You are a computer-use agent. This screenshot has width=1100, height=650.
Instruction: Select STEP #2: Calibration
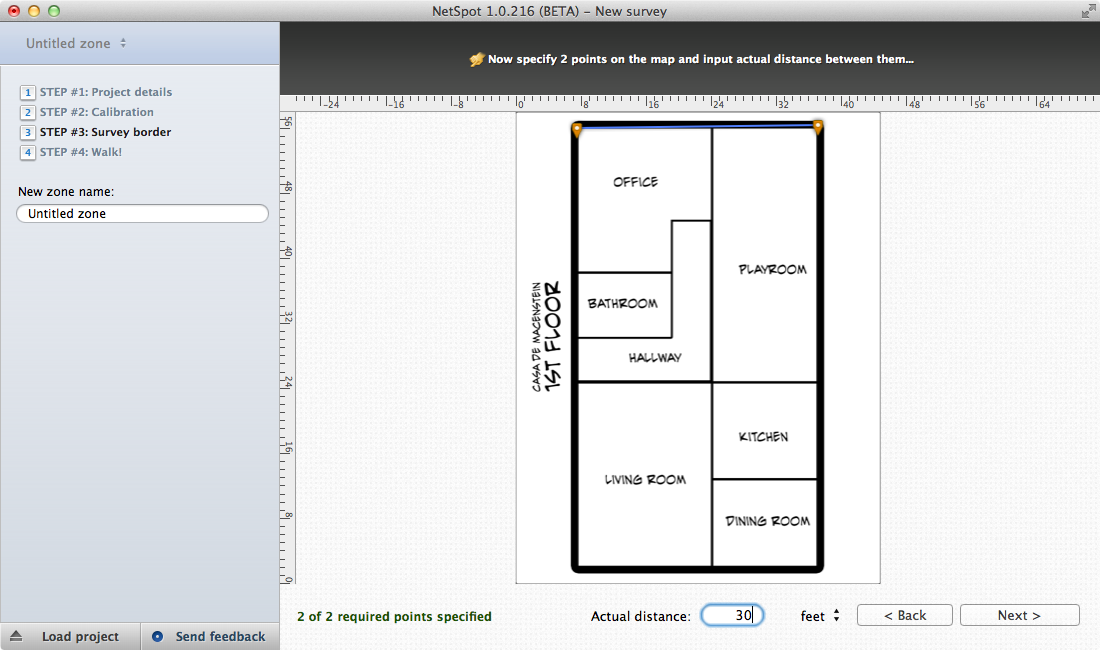pos(97,112)
